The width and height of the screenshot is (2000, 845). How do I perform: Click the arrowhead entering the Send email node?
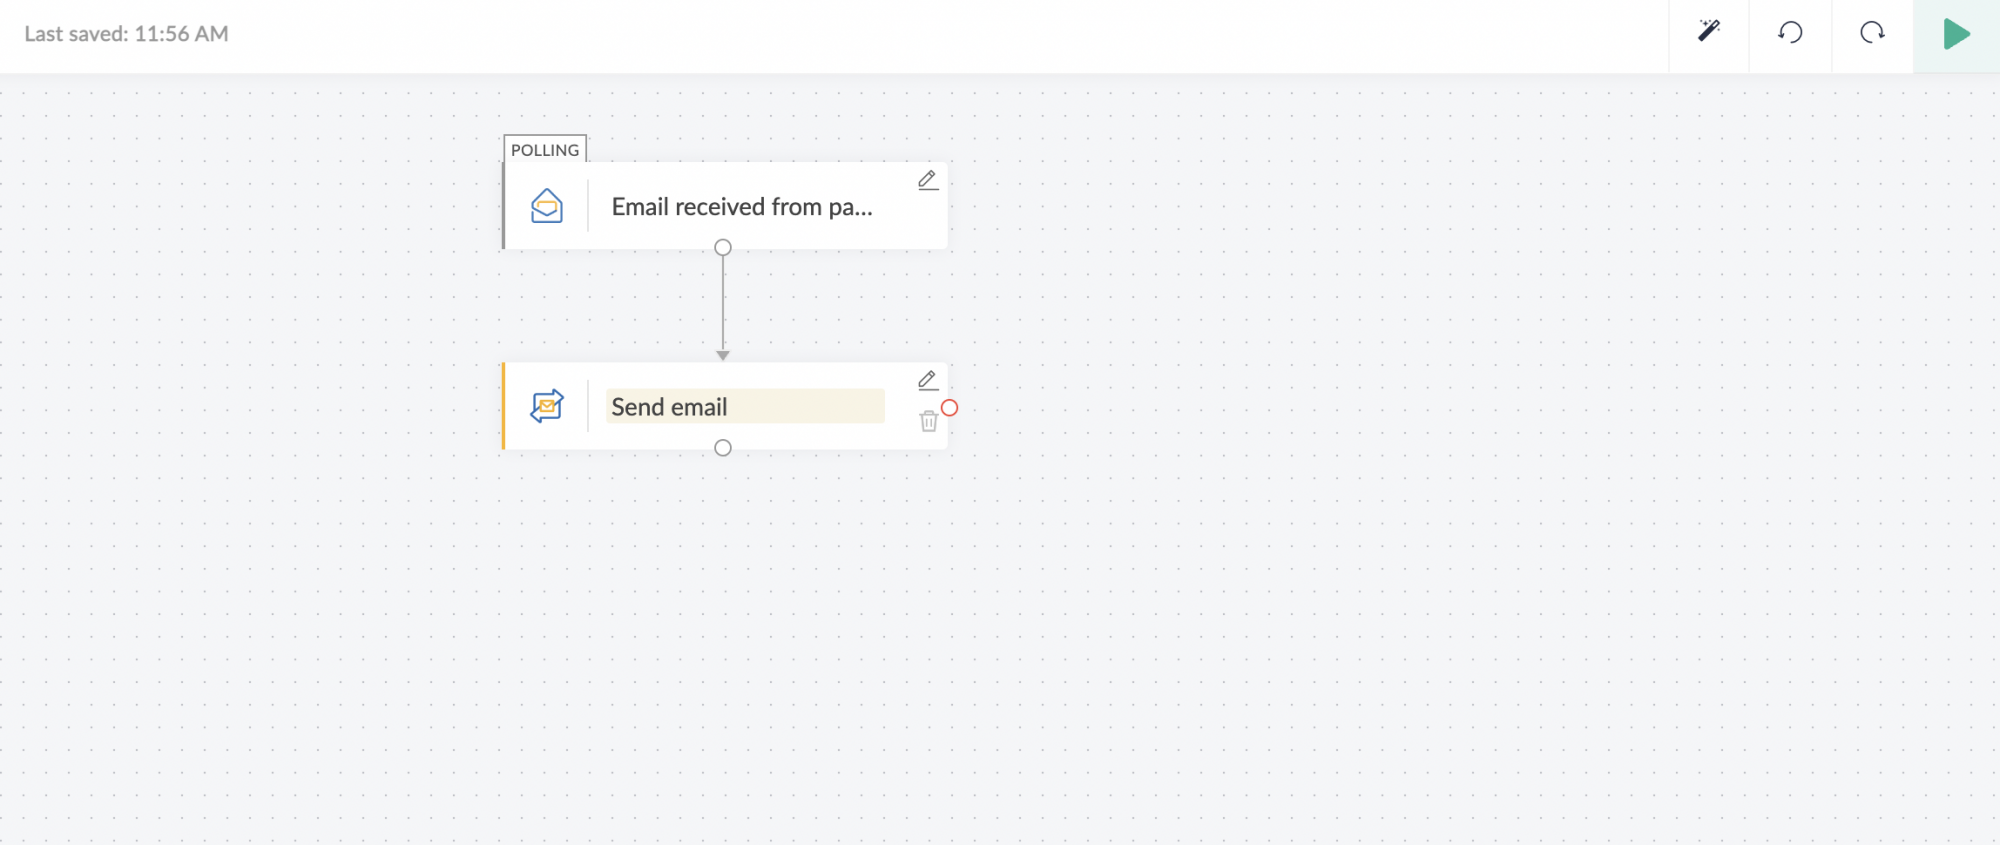tap(723, 355)
